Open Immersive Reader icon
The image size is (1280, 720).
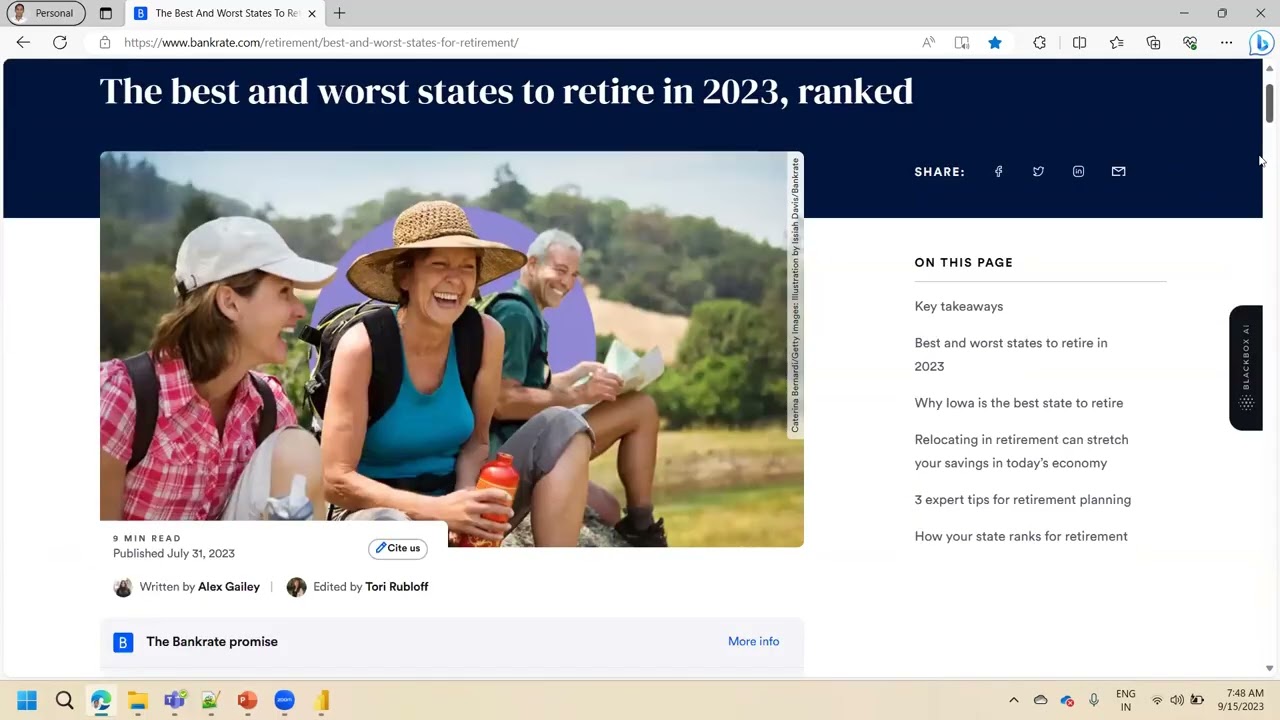(x=962, y=42)
